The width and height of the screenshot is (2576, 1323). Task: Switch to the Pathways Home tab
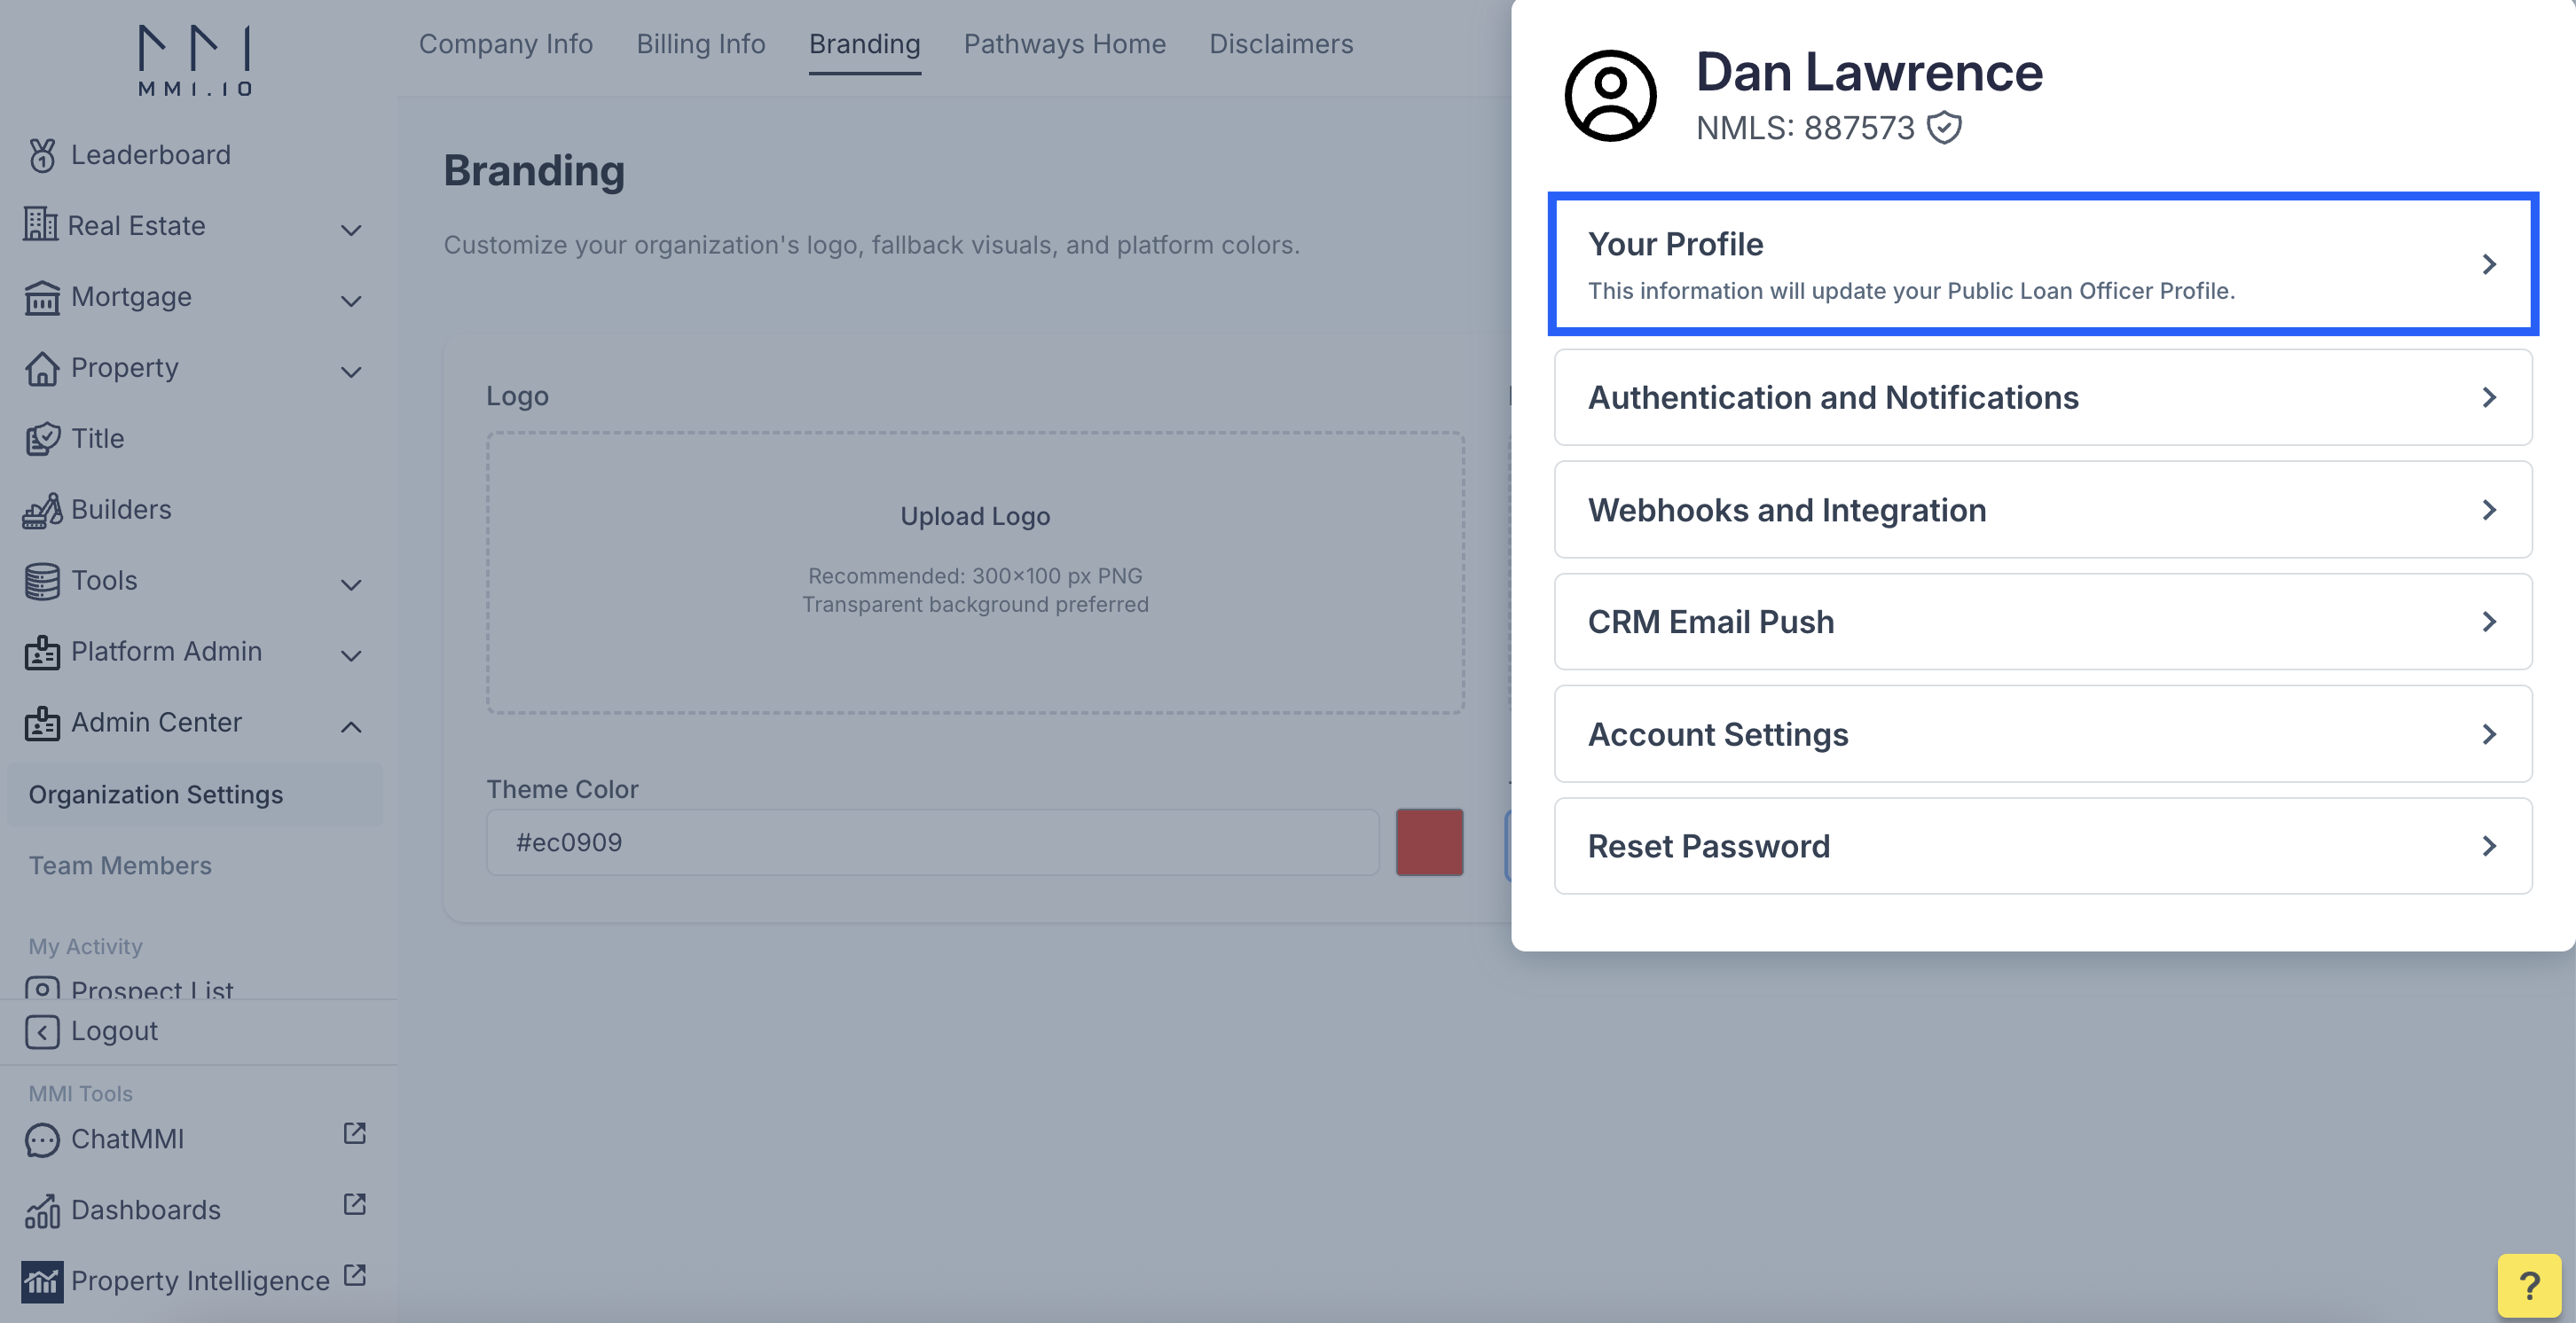1065,44
